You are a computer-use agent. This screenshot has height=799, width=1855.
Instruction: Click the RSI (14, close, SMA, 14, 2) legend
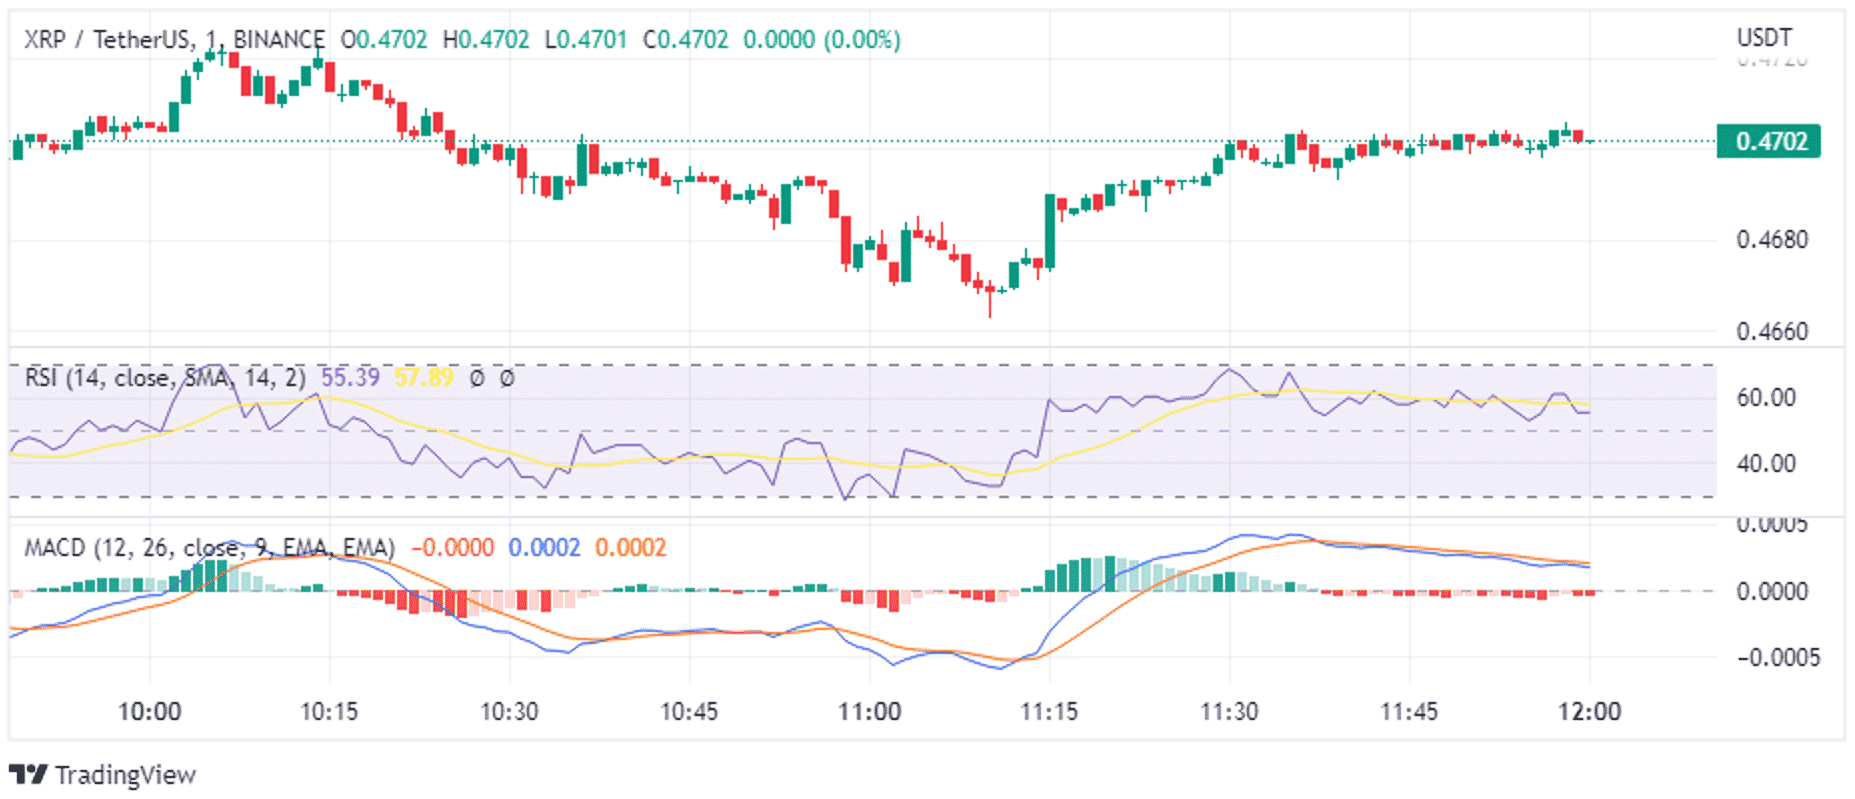[x=165, y=378]
